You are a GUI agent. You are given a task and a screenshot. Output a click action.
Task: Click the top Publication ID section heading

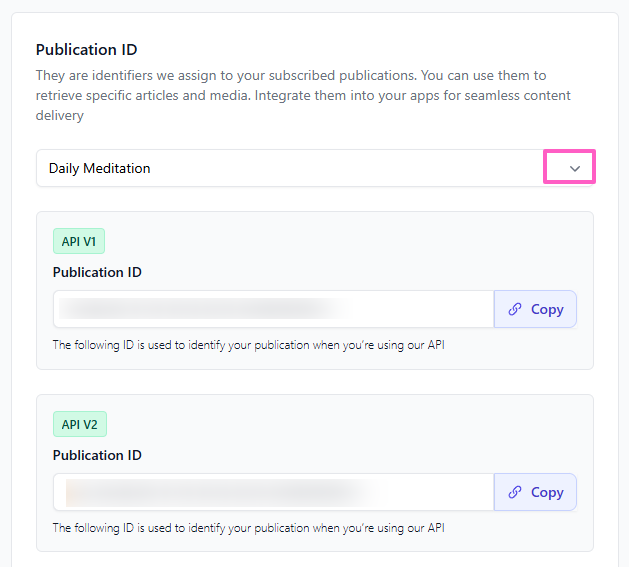(87, 50)
